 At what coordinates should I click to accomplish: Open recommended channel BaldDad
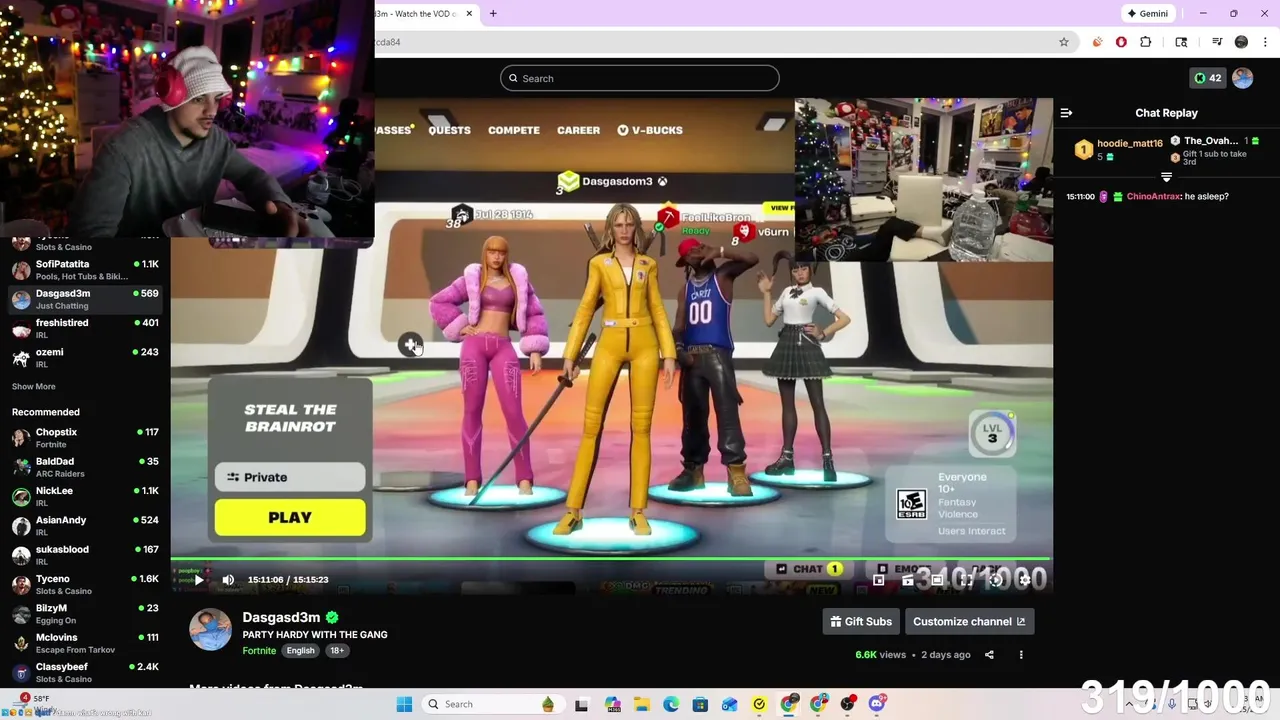(x=85, y=467)
